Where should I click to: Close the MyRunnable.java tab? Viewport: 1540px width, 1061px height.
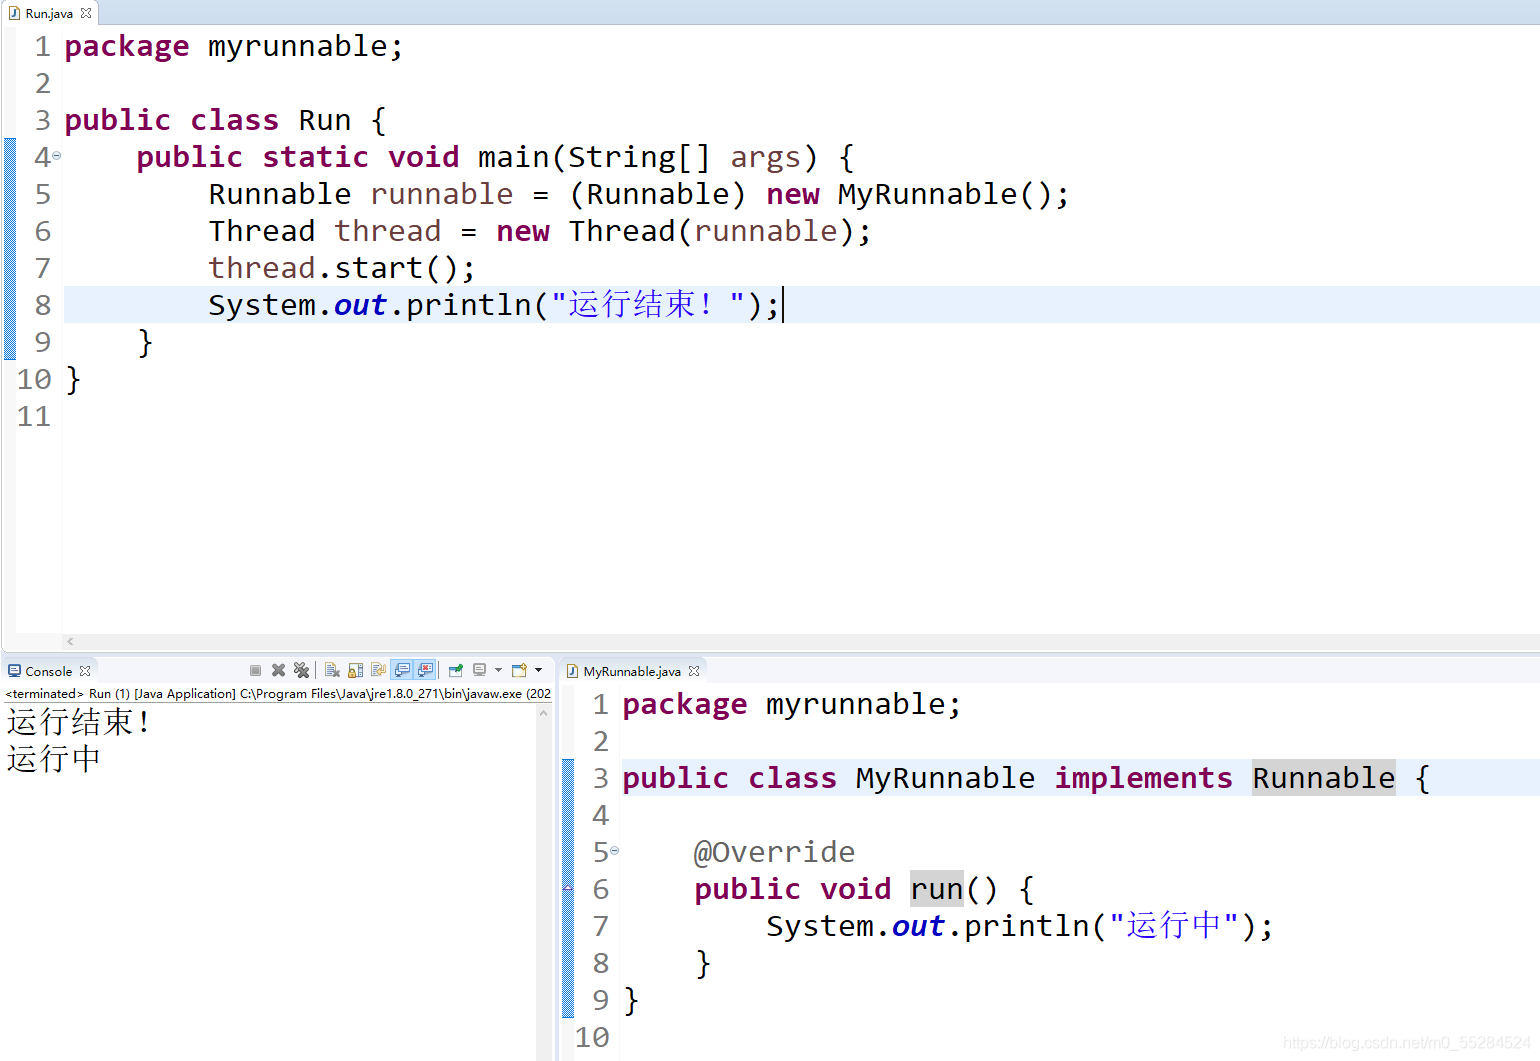[x=694, y=671]
